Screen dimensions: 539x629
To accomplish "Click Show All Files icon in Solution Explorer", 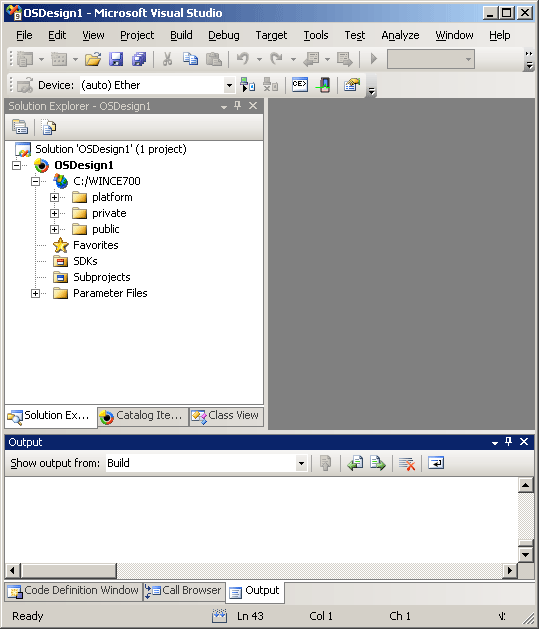I will point(49,127).
